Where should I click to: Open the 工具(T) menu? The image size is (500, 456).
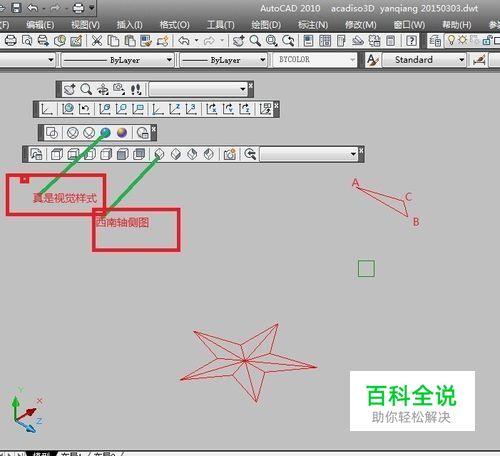(220, 25)
